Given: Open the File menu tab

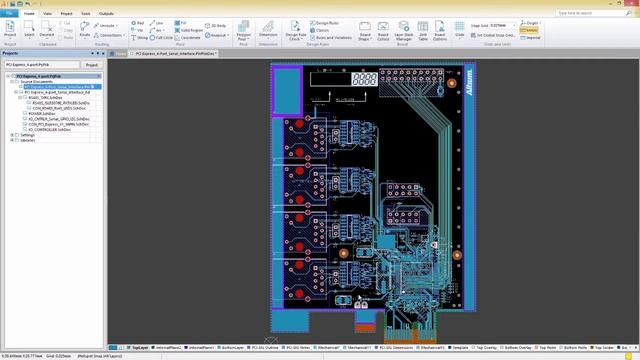Looking at the screenshot, I should click(9, 13).
